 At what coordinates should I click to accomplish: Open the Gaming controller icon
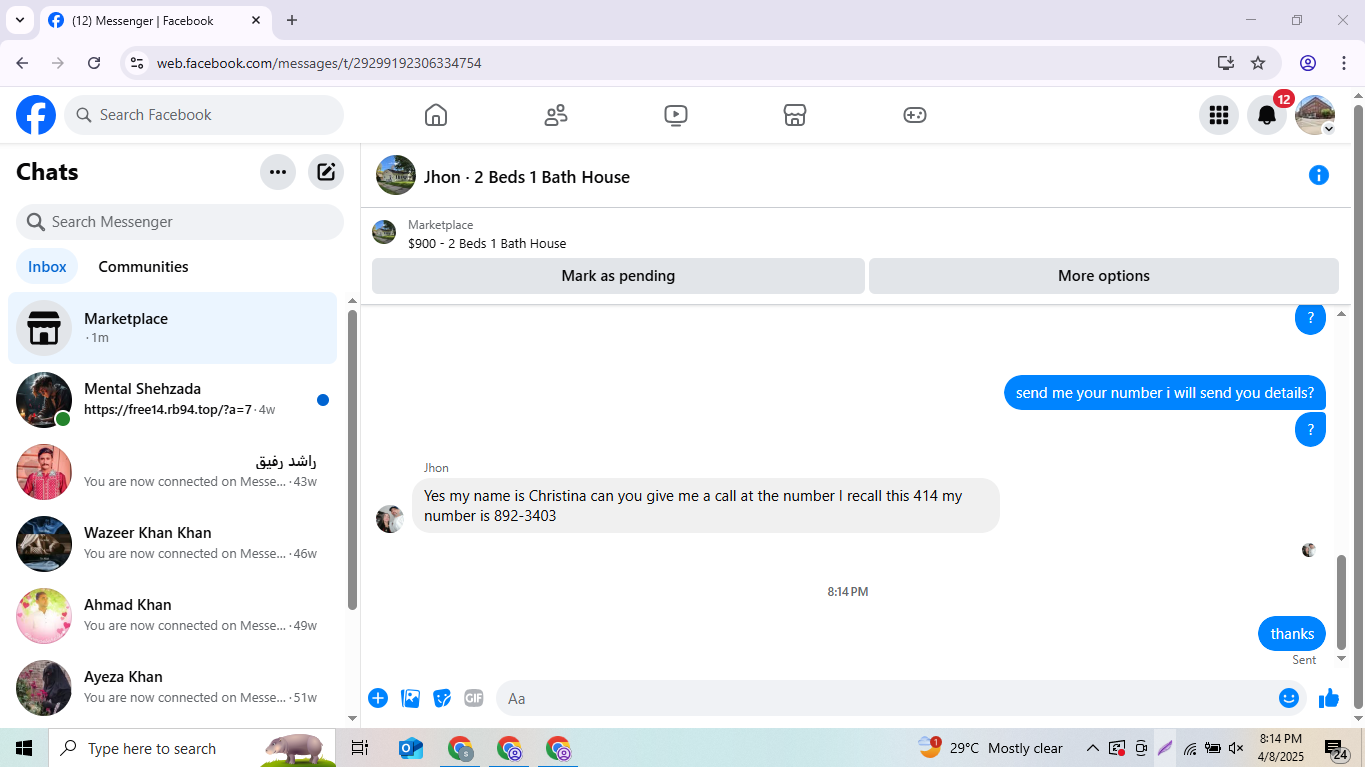pyautogui.click(x=915, y=115)
